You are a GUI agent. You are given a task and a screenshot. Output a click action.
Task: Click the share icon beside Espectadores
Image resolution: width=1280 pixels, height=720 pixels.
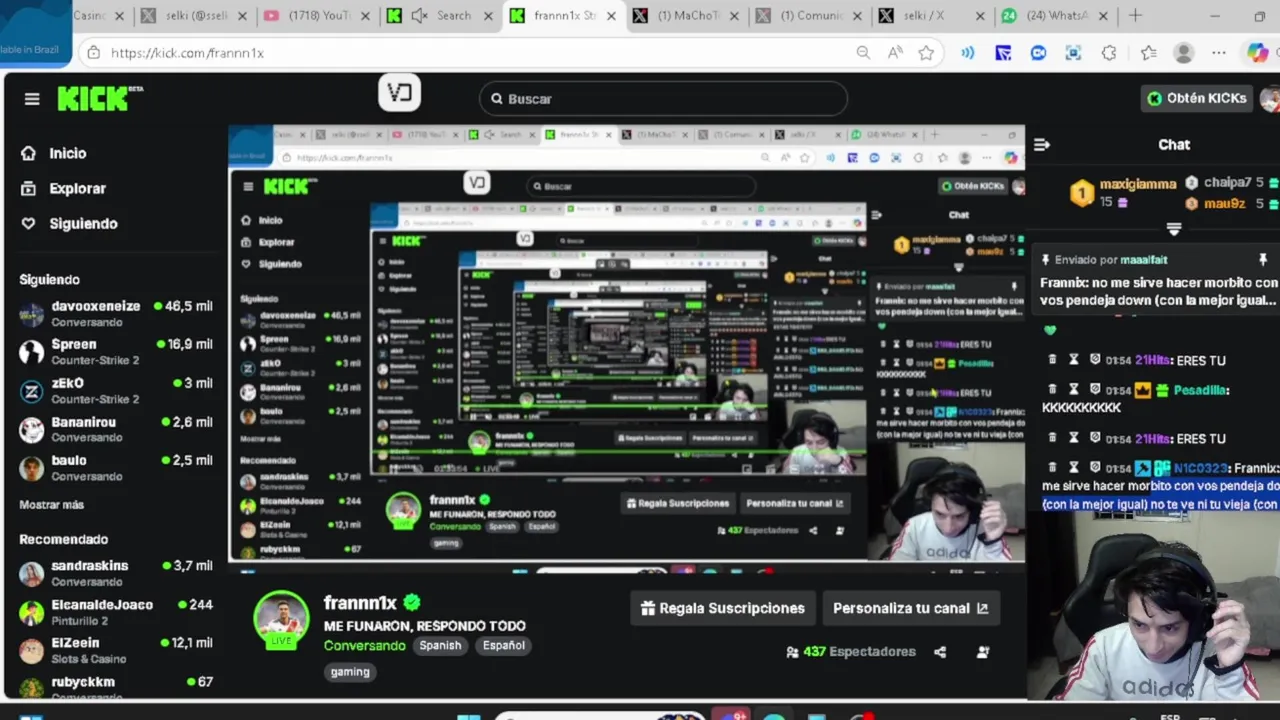point(940,652)
